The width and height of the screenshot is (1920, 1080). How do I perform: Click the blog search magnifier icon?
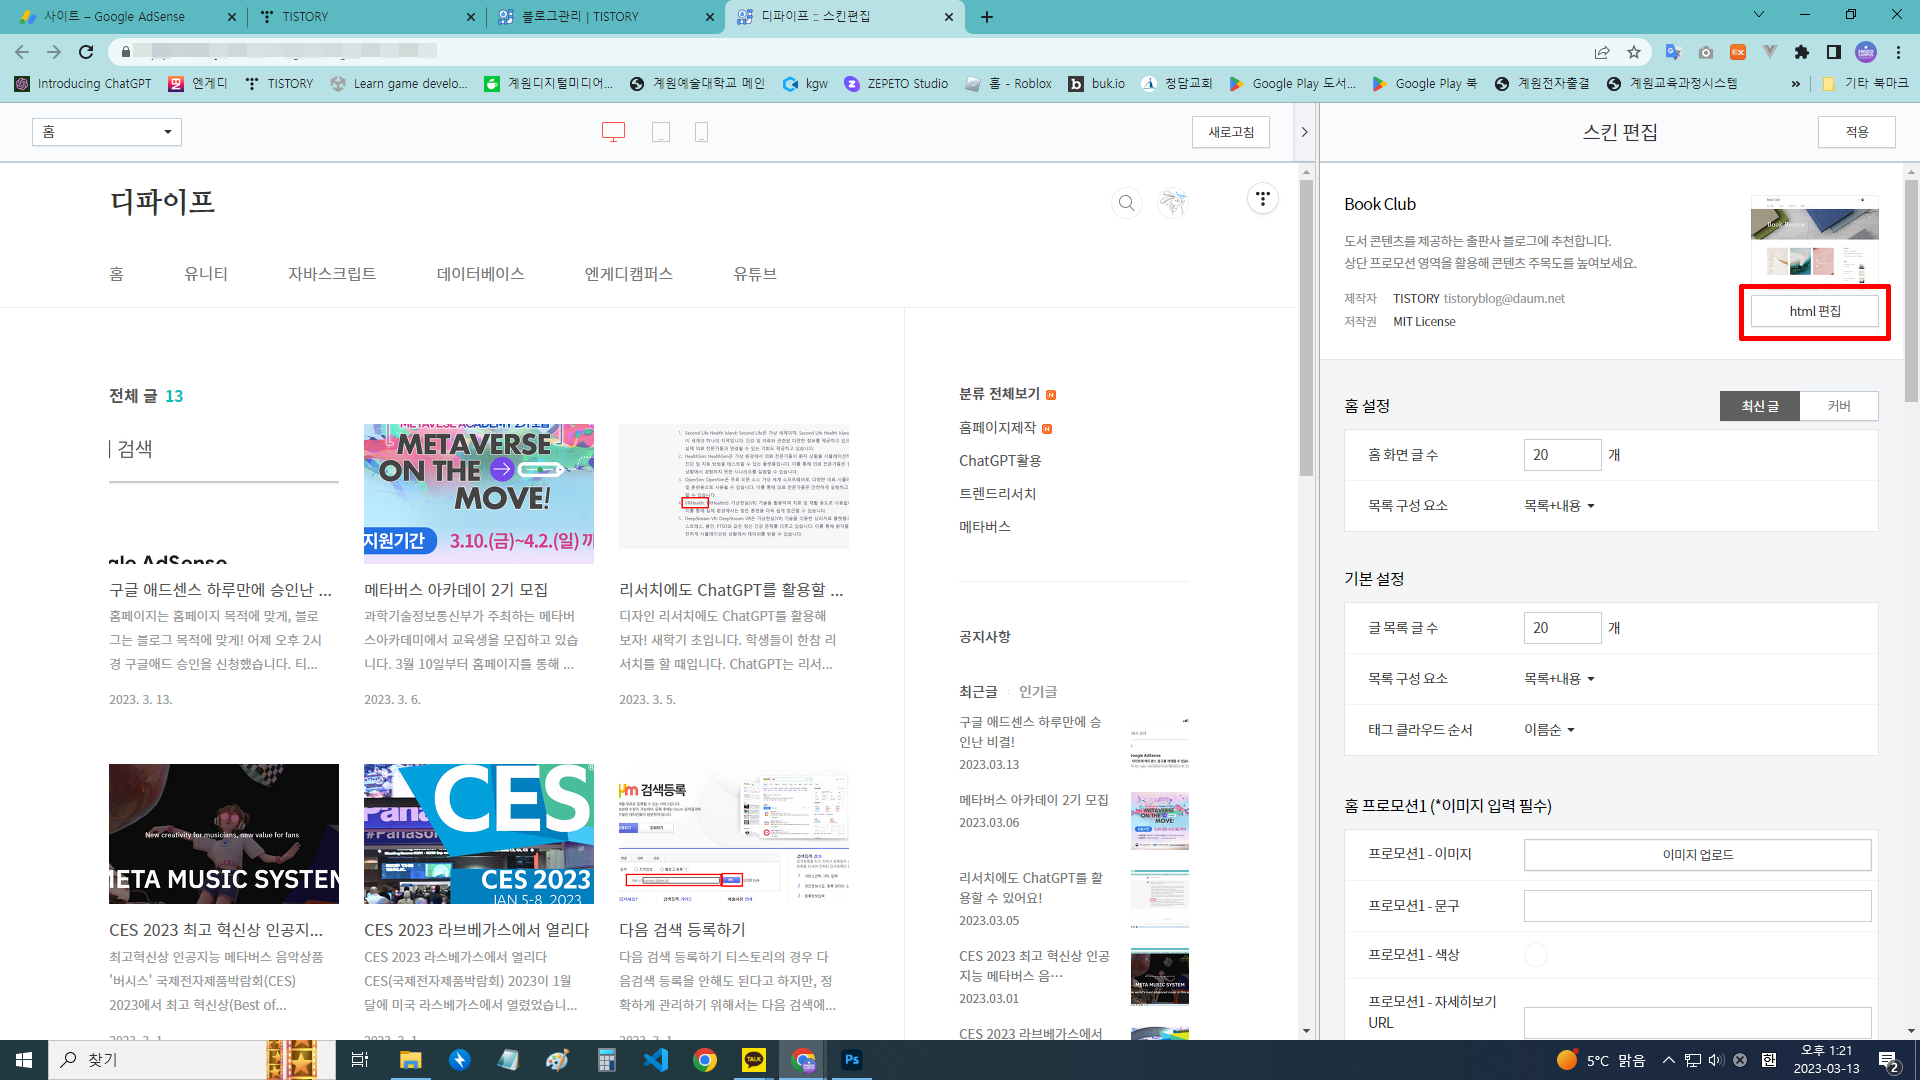coord(1126,203)
